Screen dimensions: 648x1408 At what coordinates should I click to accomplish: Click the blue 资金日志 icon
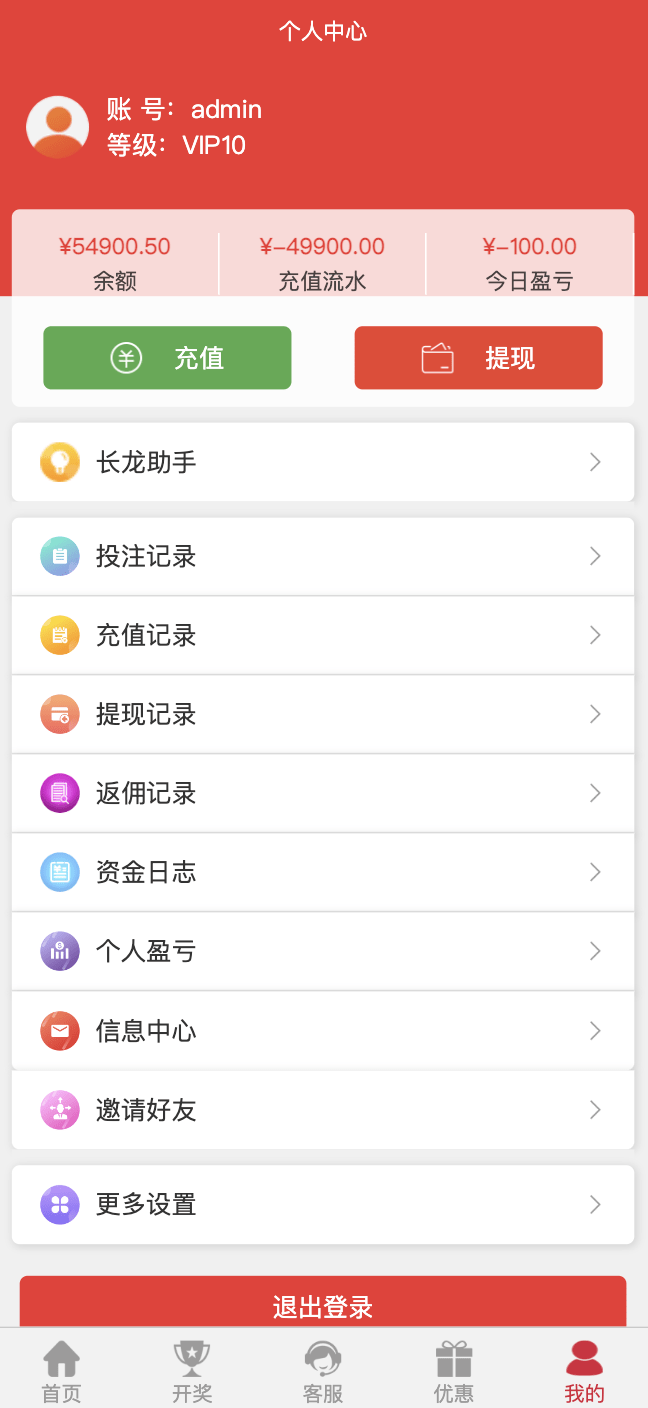pyautogui.click(x=60, y=872)
